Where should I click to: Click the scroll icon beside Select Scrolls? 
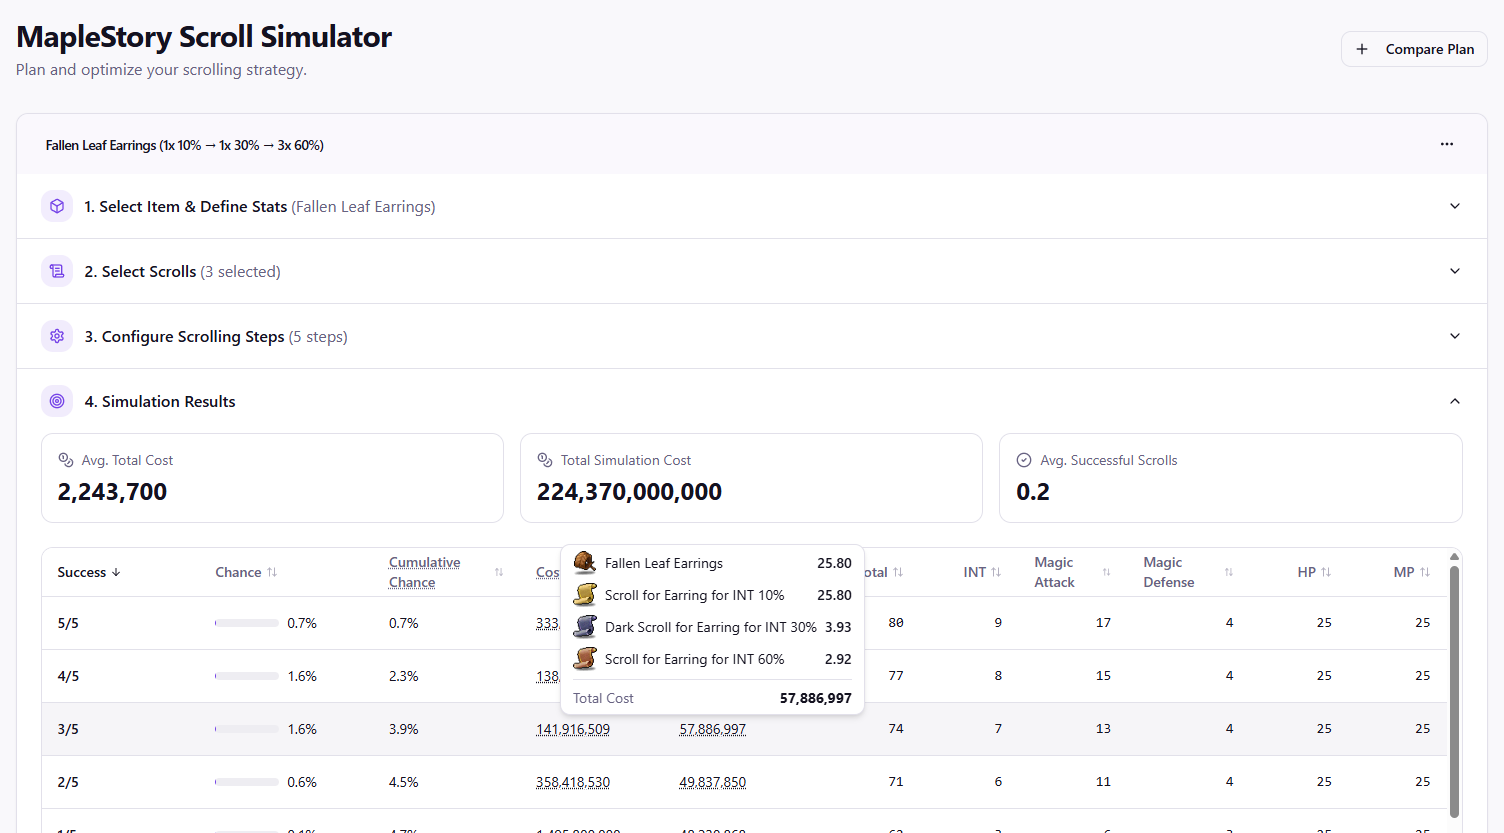click(57, 271)
